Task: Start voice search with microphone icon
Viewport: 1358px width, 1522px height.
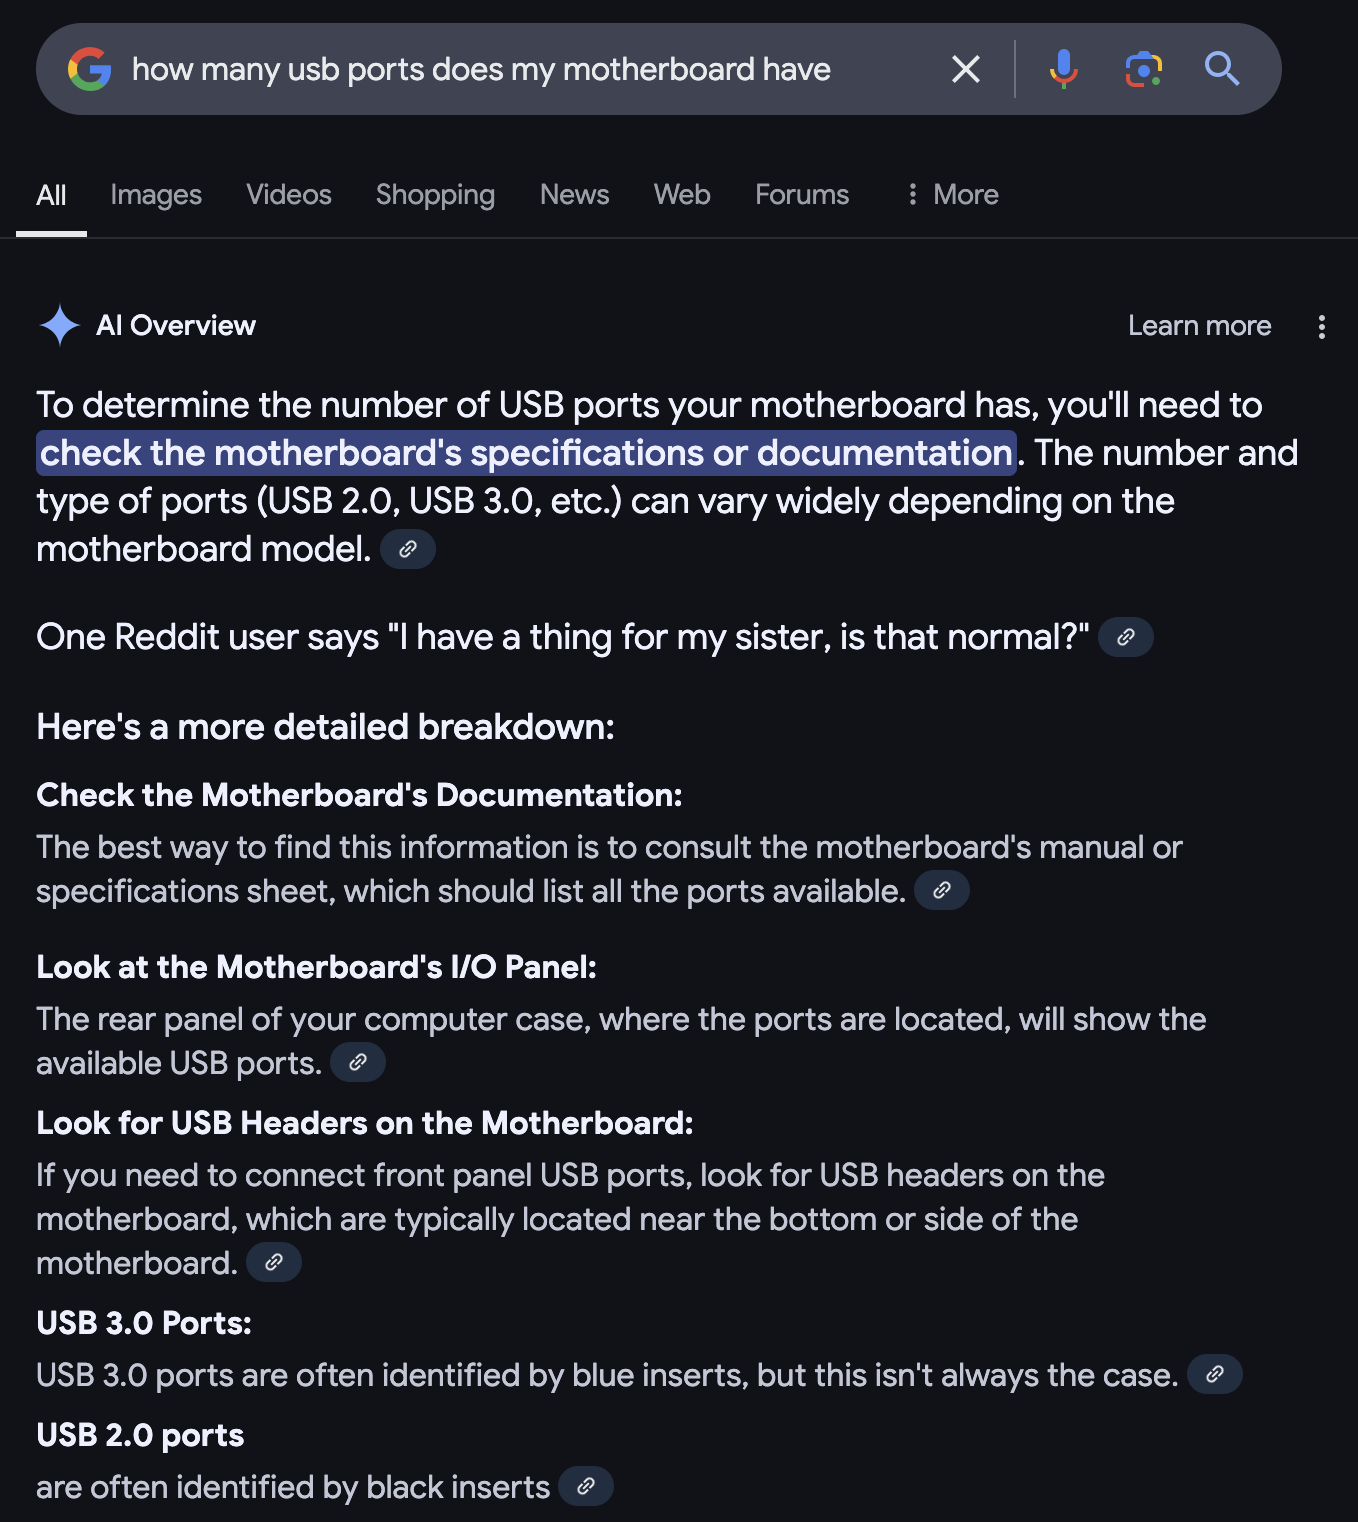Action: click(x=1064, y=69)
